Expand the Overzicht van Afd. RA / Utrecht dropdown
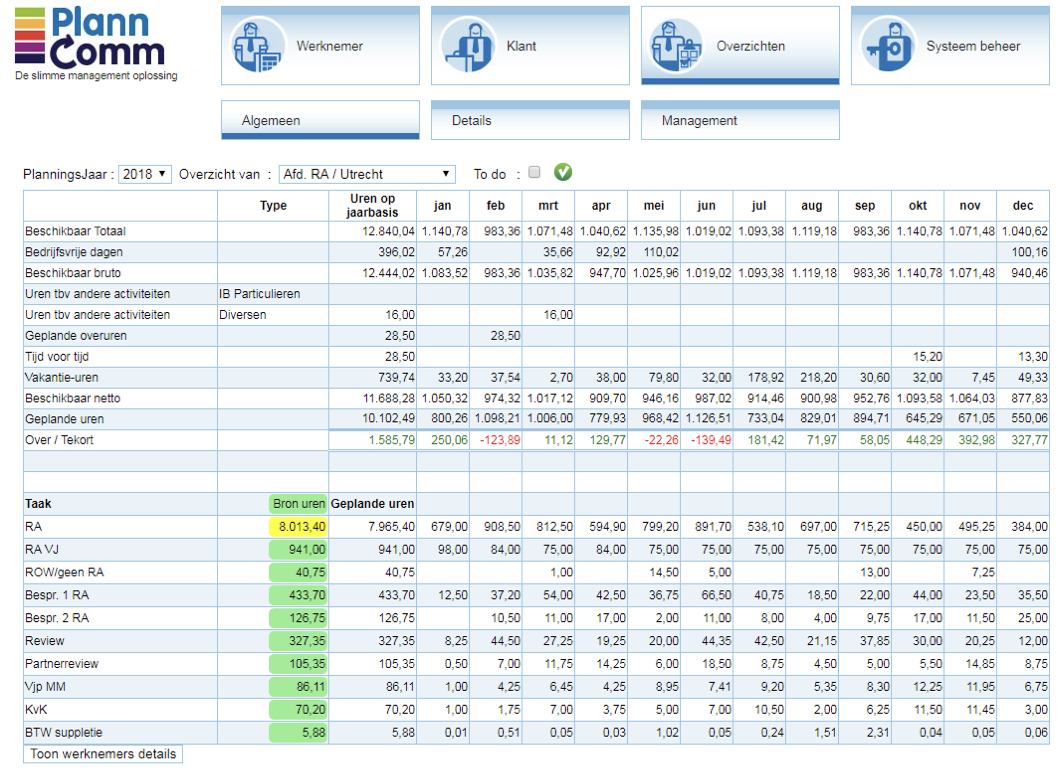Viewport: 1064px width, 770px height. 367,174
